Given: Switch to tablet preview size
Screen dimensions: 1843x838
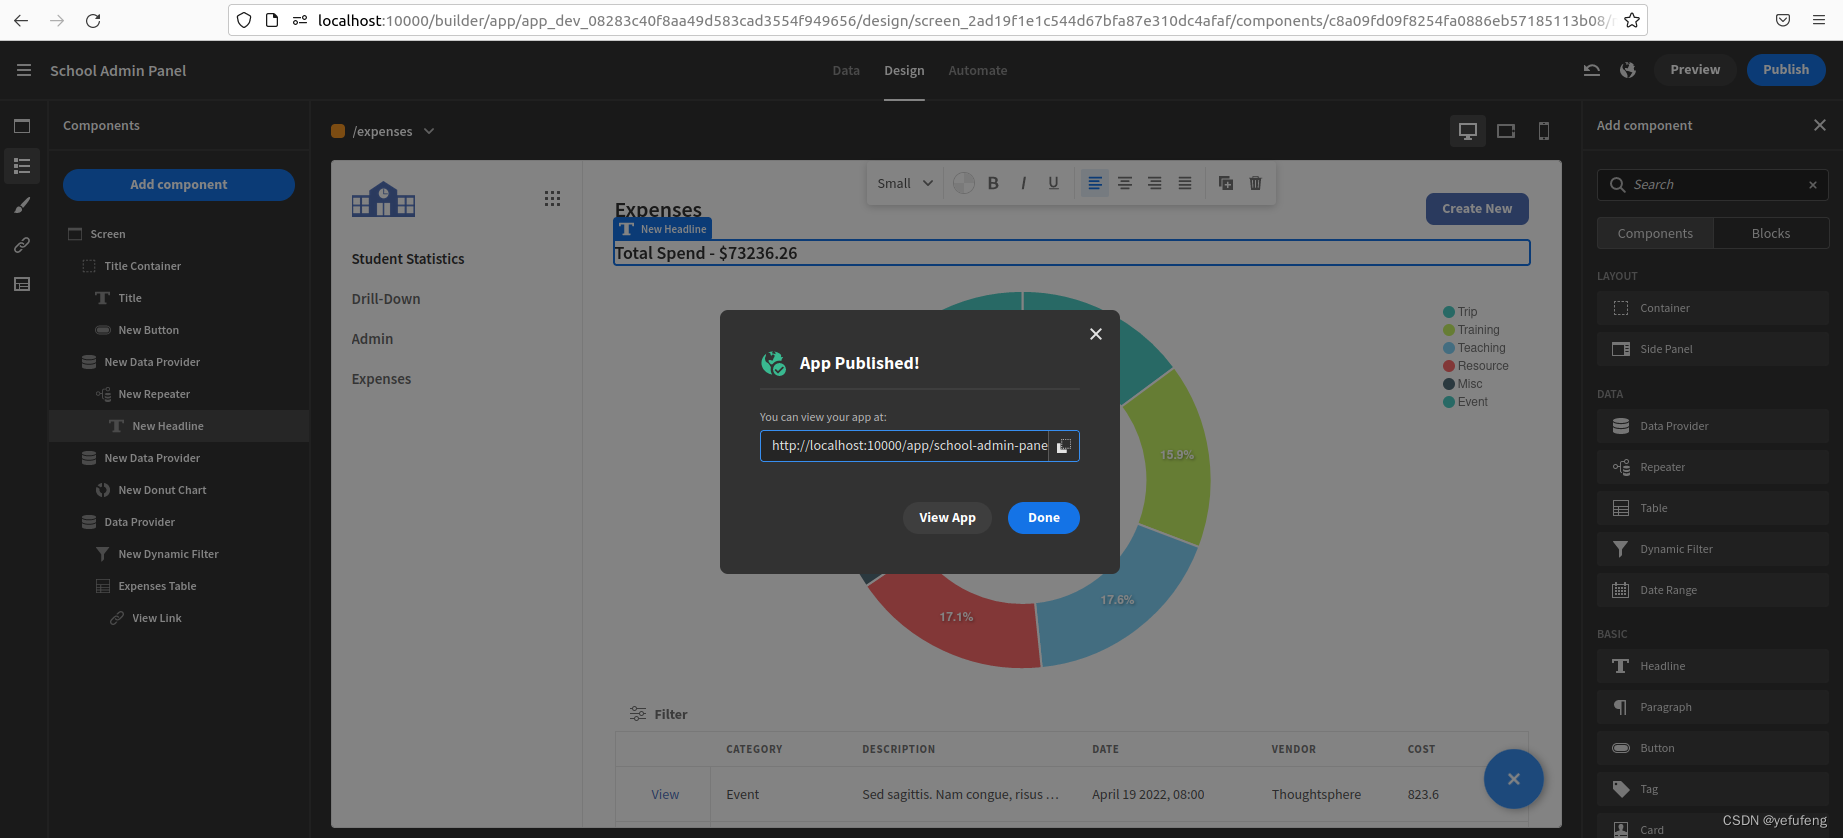Looking at the screenshot, I should point(1506,131).
